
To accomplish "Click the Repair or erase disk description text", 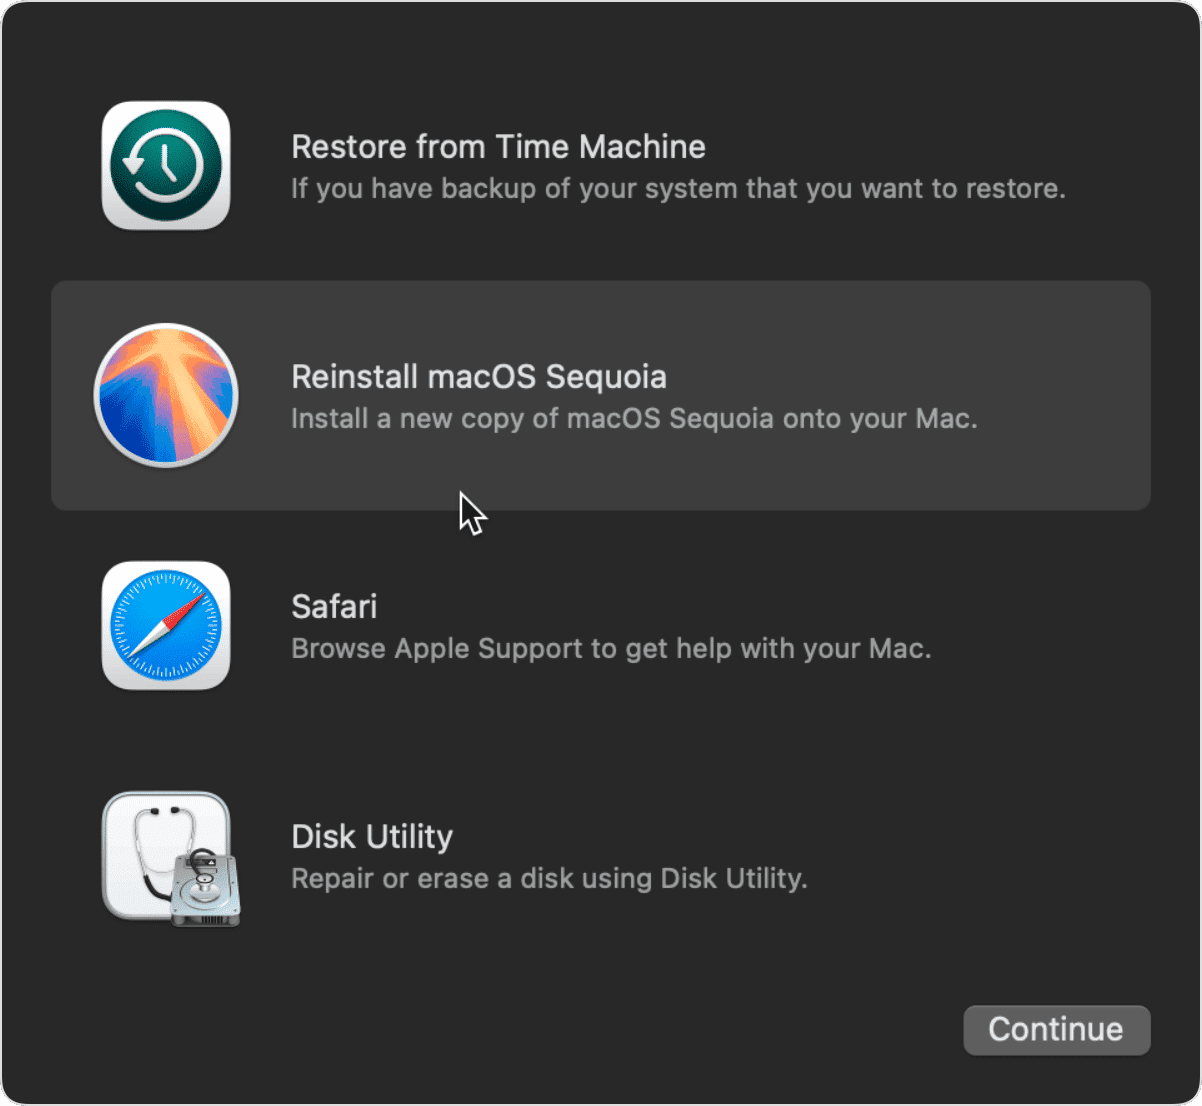I will tap(549, 878).
